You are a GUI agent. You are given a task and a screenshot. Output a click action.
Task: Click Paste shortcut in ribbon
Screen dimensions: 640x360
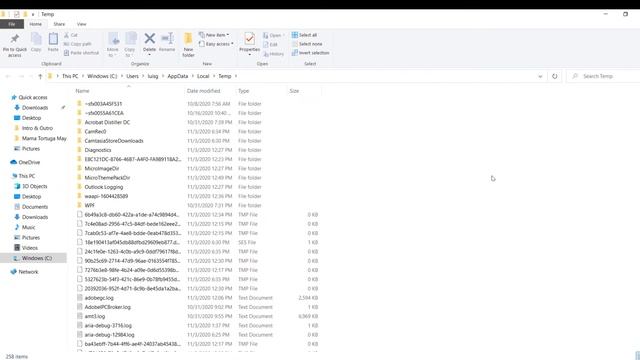[81, 53]
